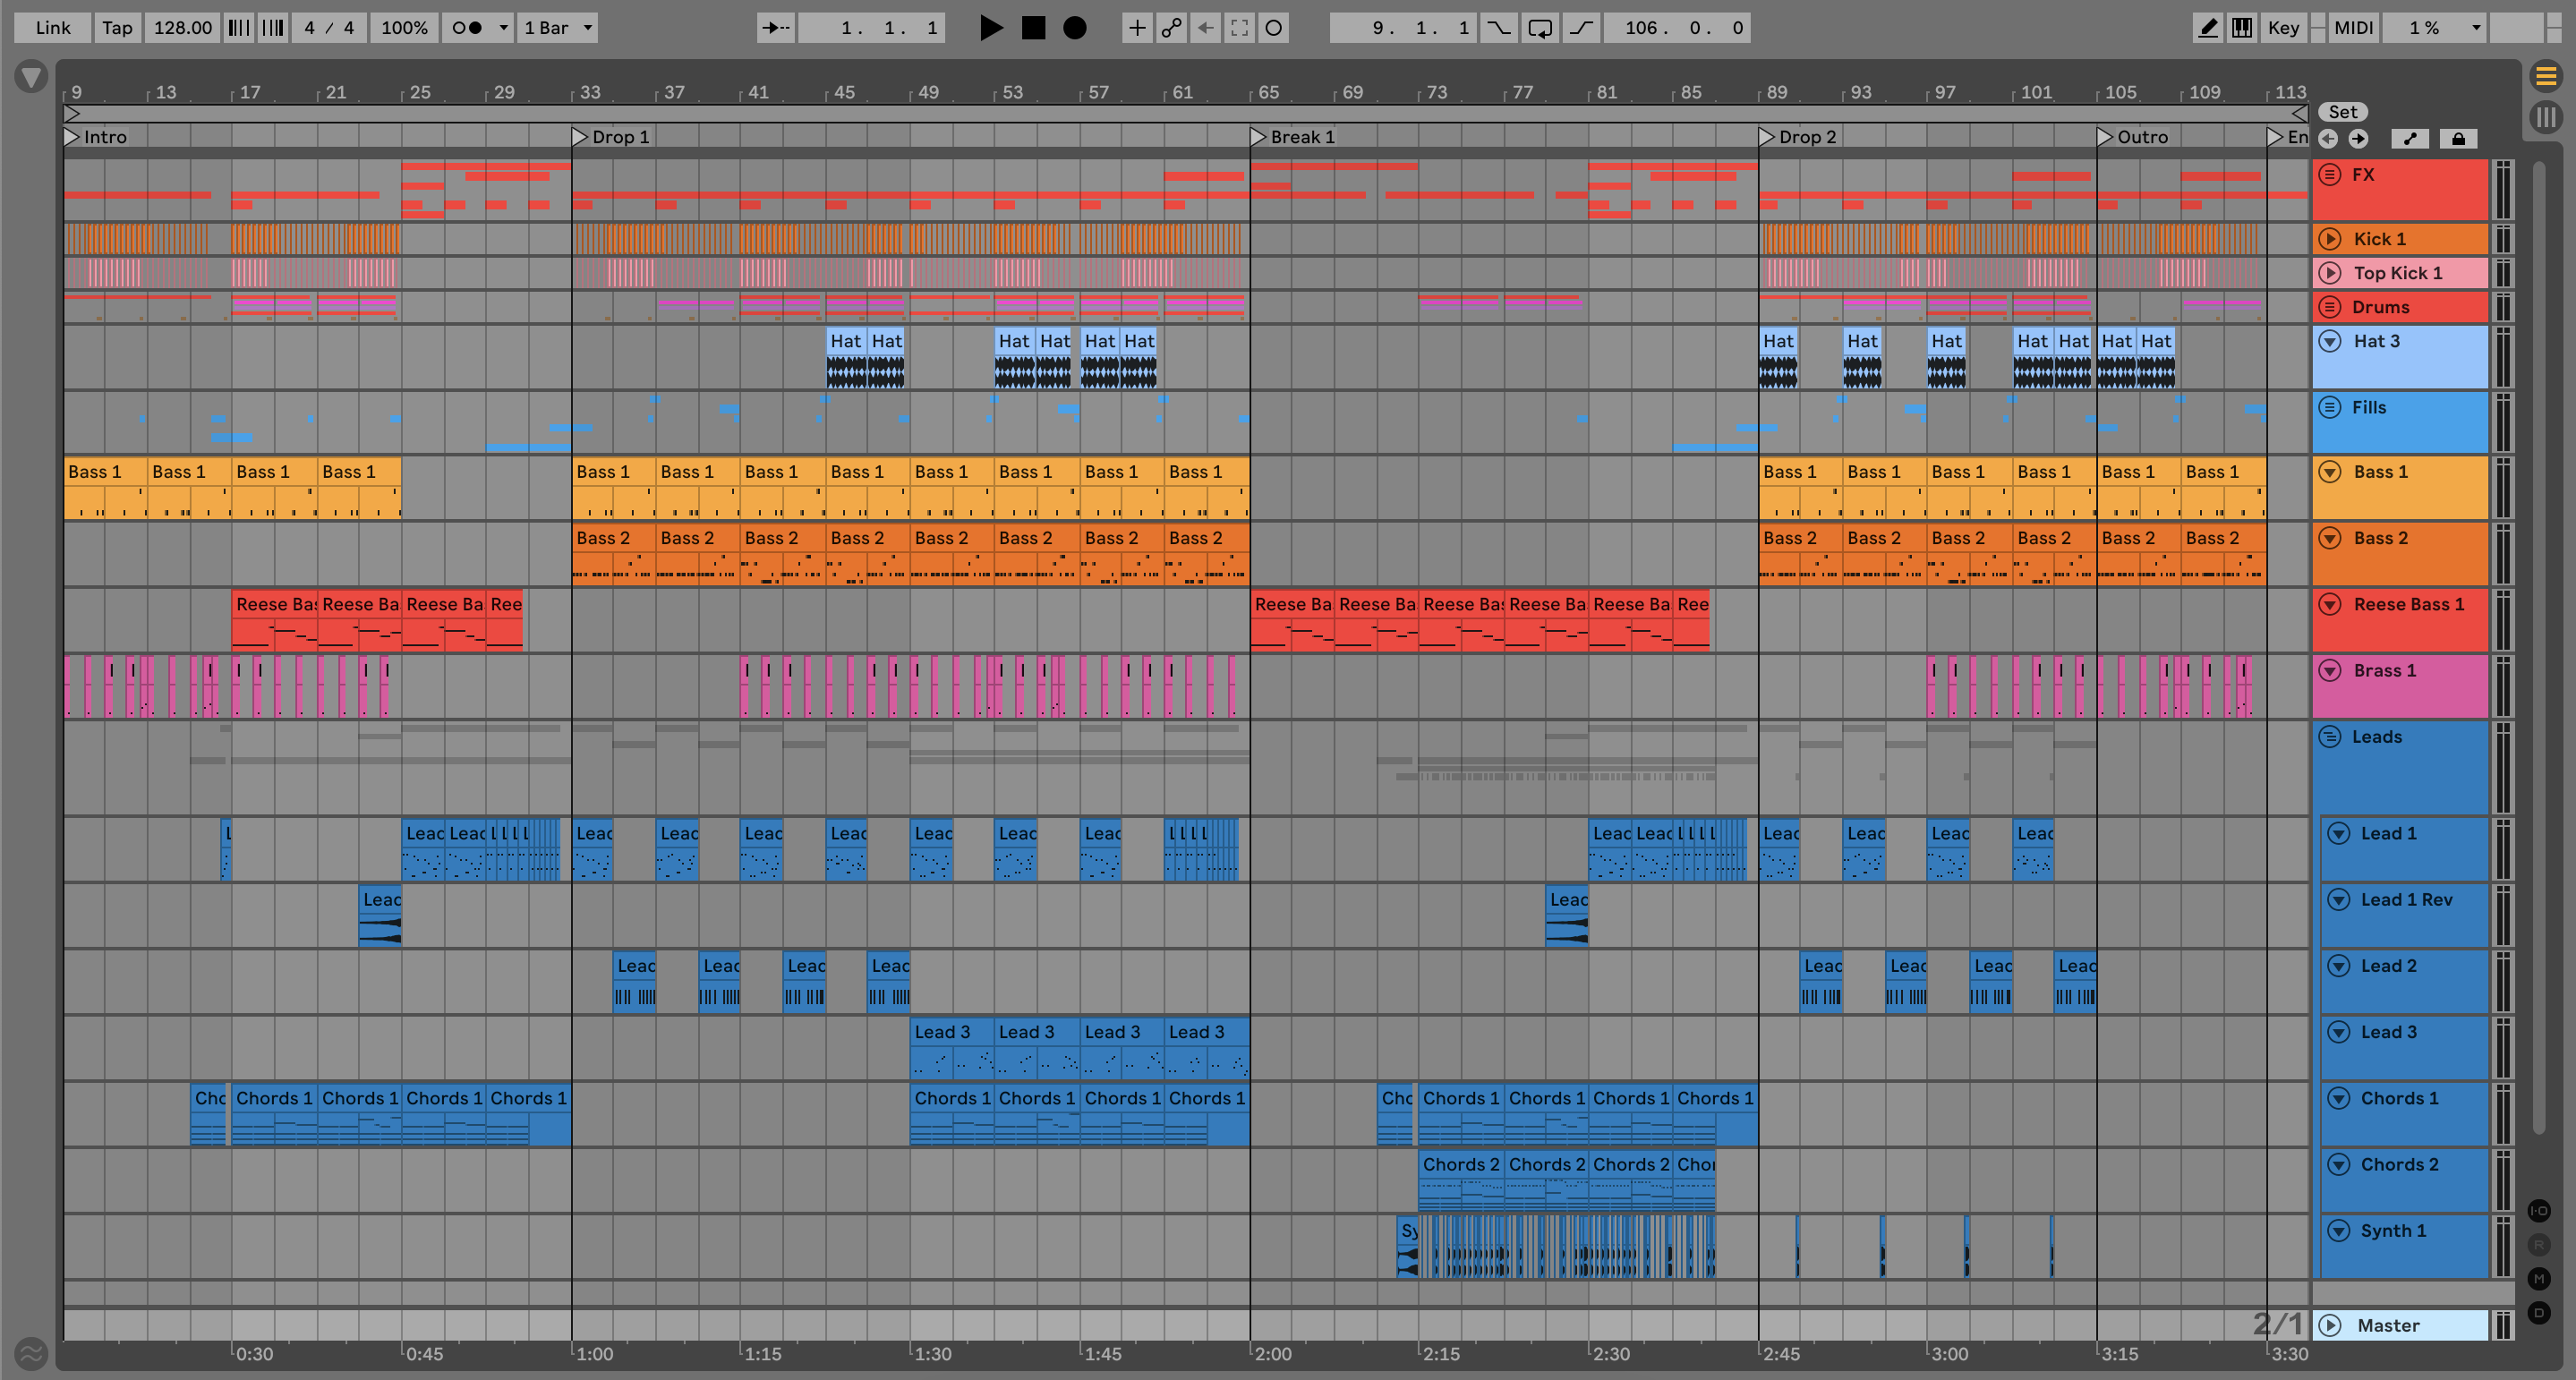
Task: Click the Tap tempo button
Action: tap(117, 27)
